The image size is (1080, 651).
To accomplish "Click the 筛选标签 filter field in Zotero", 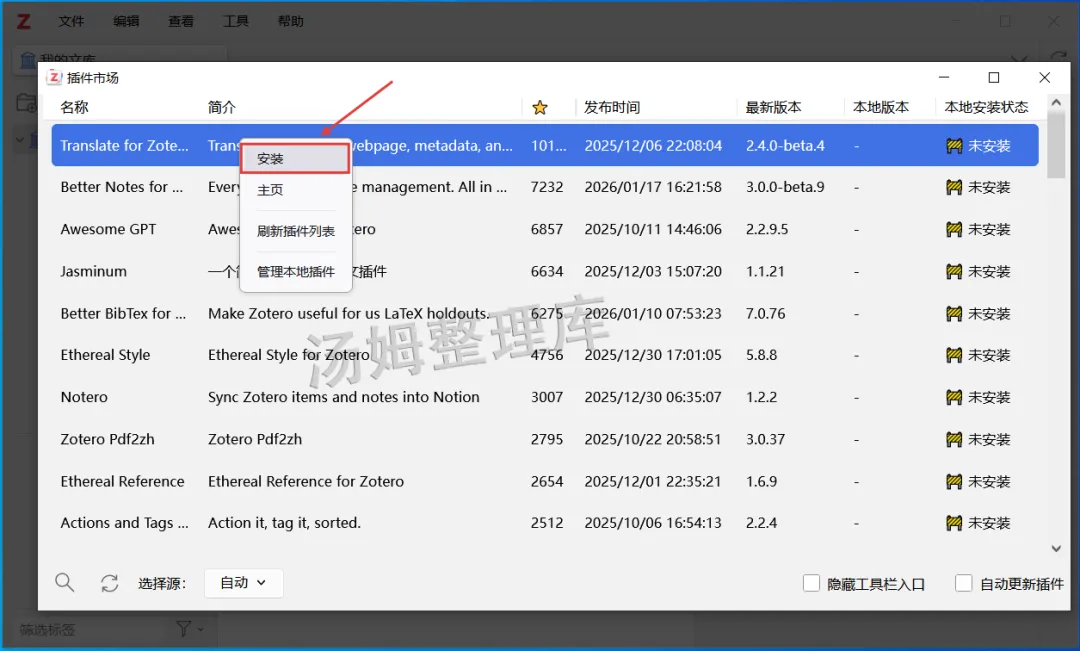I will [x=90, y=629].
